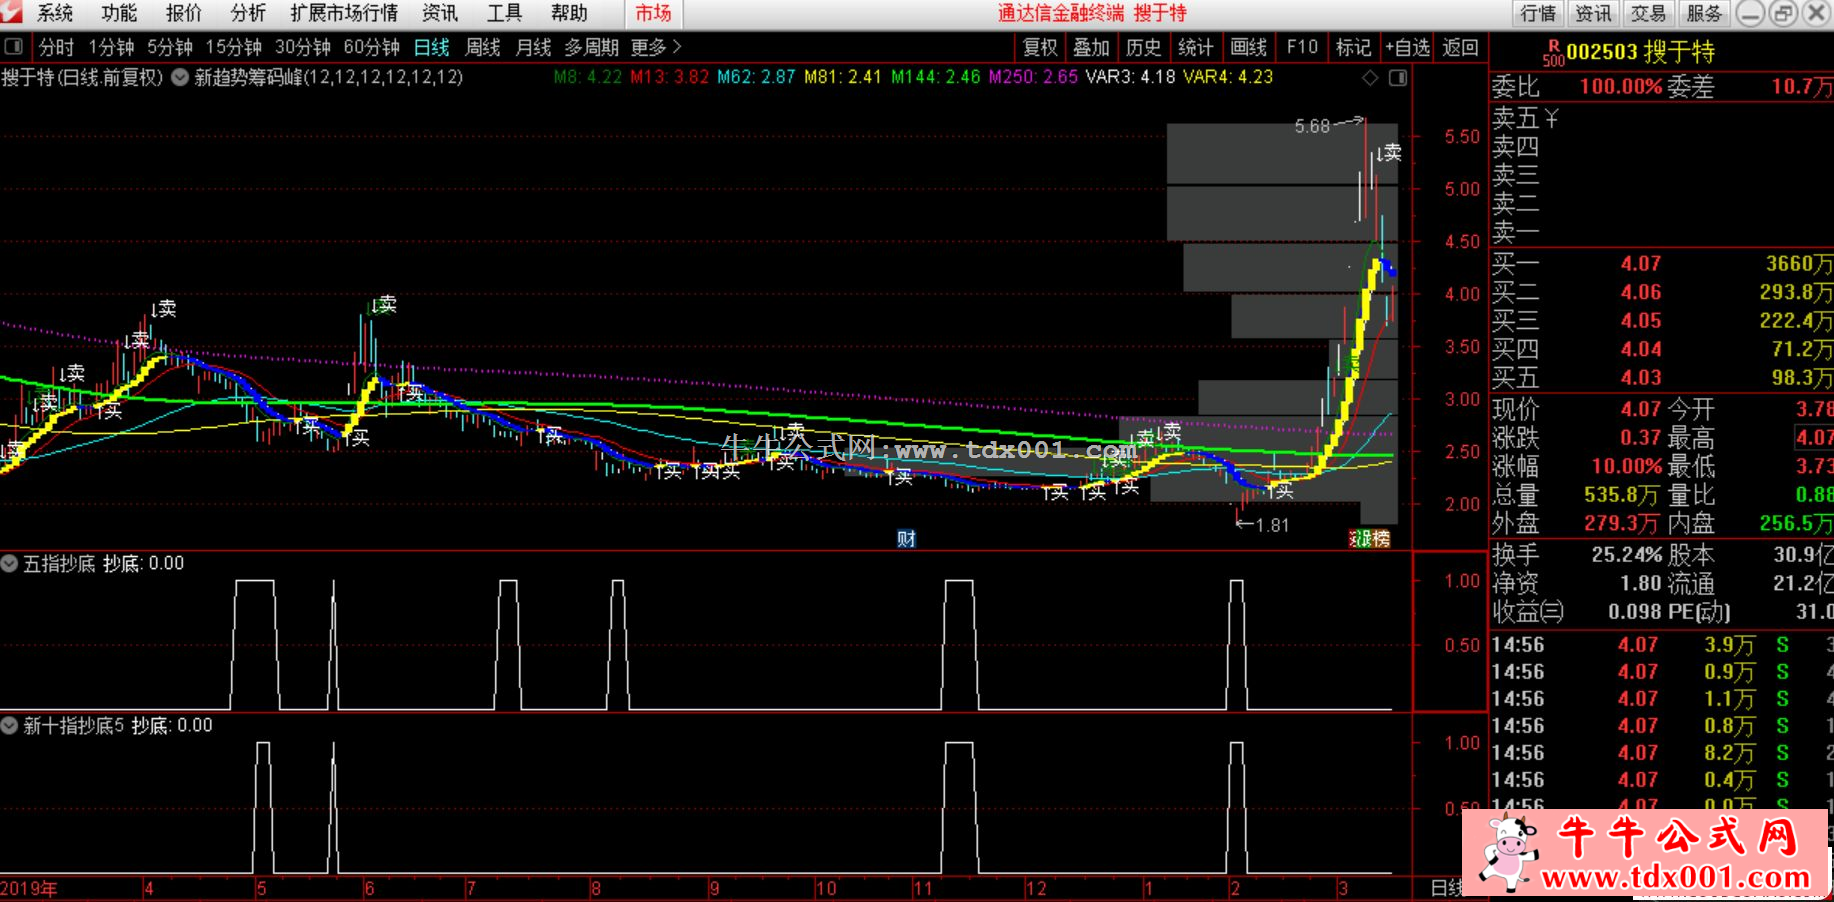Open the 资讯 menu in the menu bar
The image size is (1834, 902).
[x=440, y=13]
